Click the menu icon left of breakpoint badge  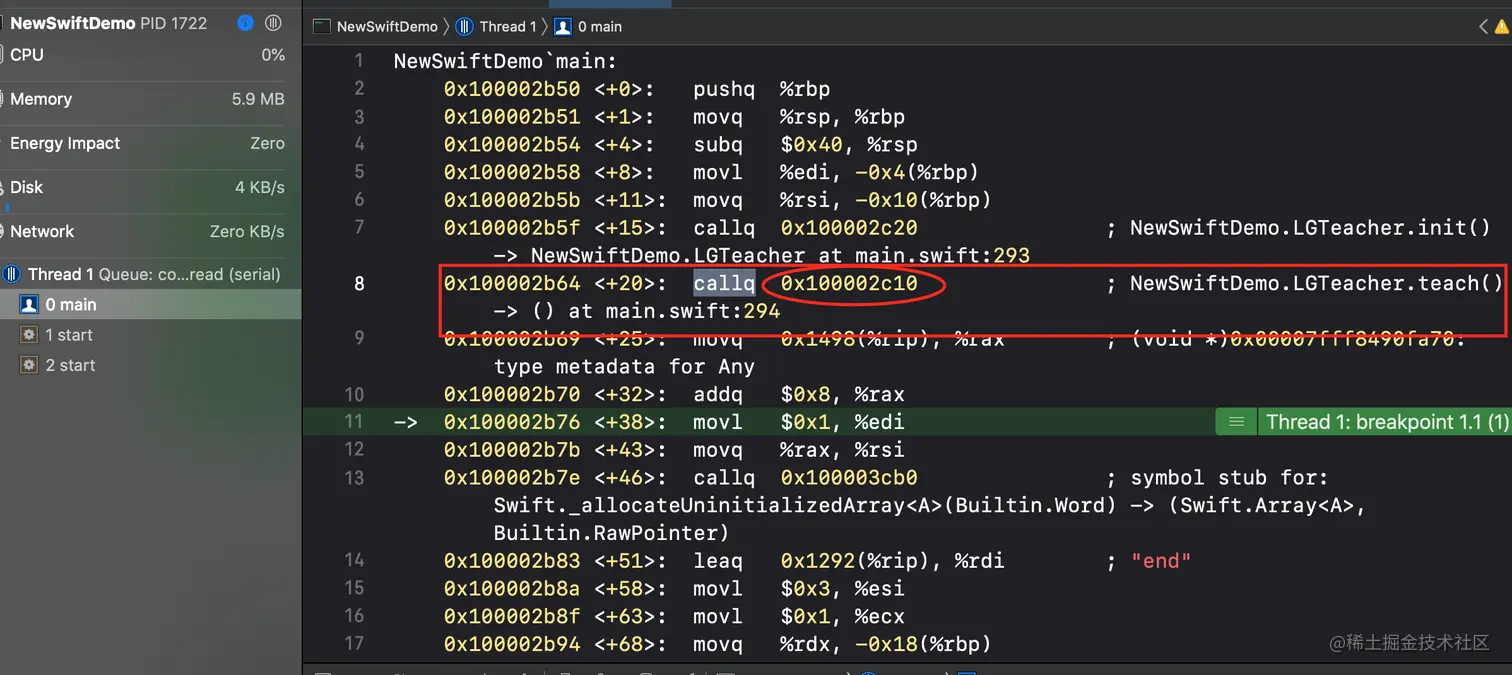click(1236, 422)
